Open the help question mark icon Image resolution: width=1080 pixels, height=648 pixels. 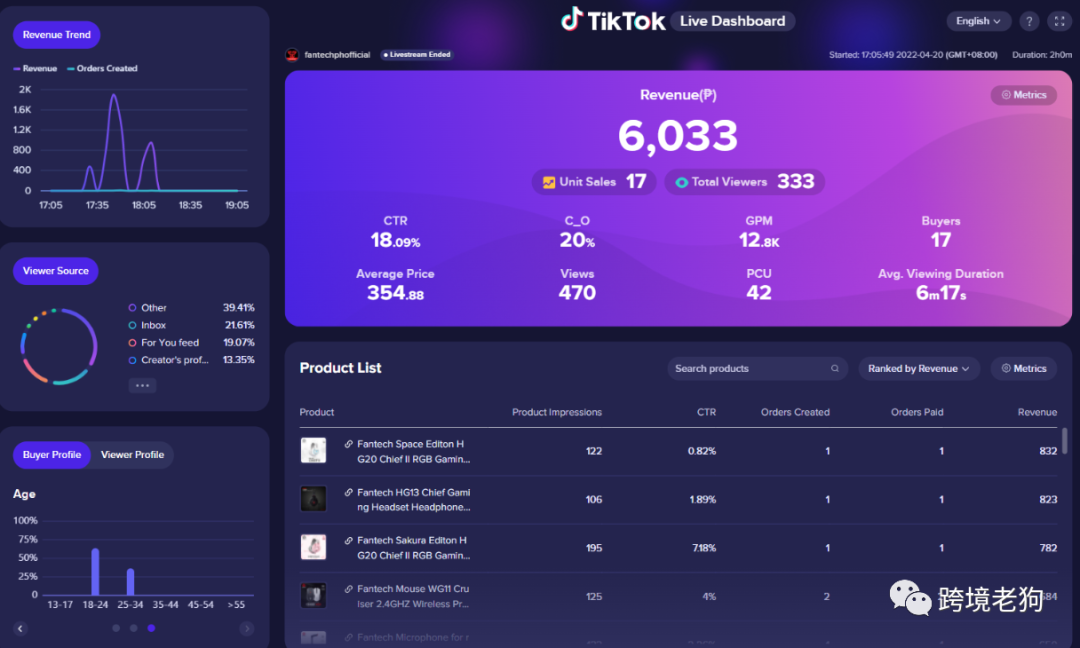1029,21
